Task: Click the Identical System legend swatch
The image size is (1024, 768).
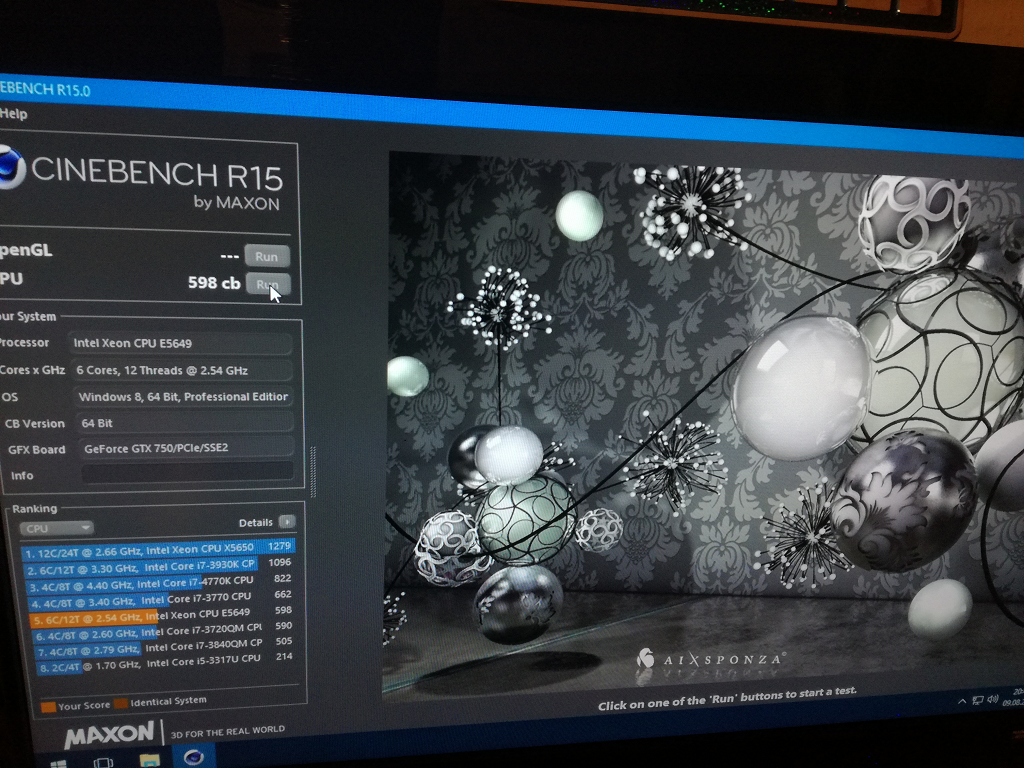Action: (121, 703)
